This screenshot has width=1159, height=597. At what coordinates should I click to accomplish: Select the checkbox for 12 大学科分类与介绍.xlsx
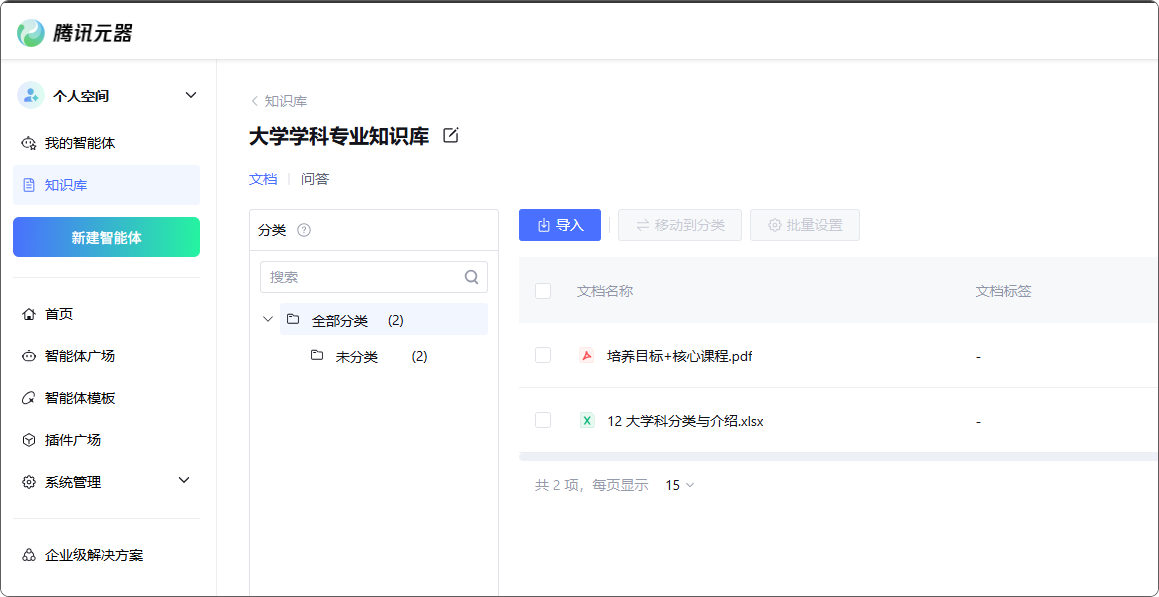pos(543,421)
